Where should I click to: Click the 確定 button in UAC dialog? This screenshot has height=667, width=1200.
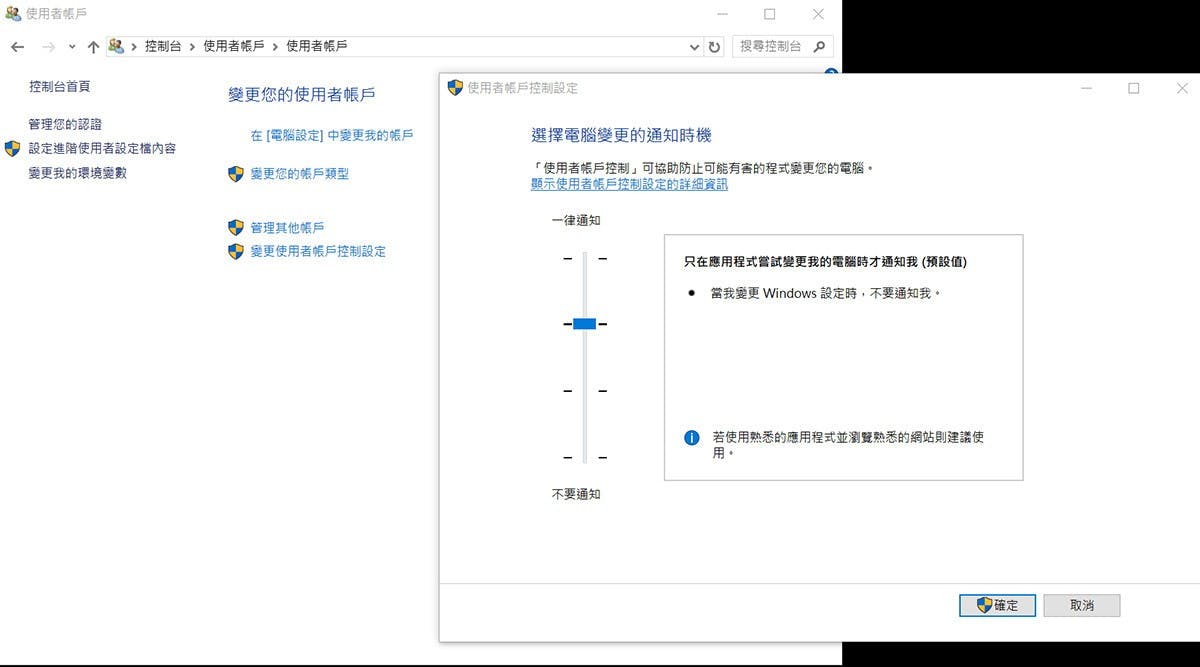click(997, 605)
